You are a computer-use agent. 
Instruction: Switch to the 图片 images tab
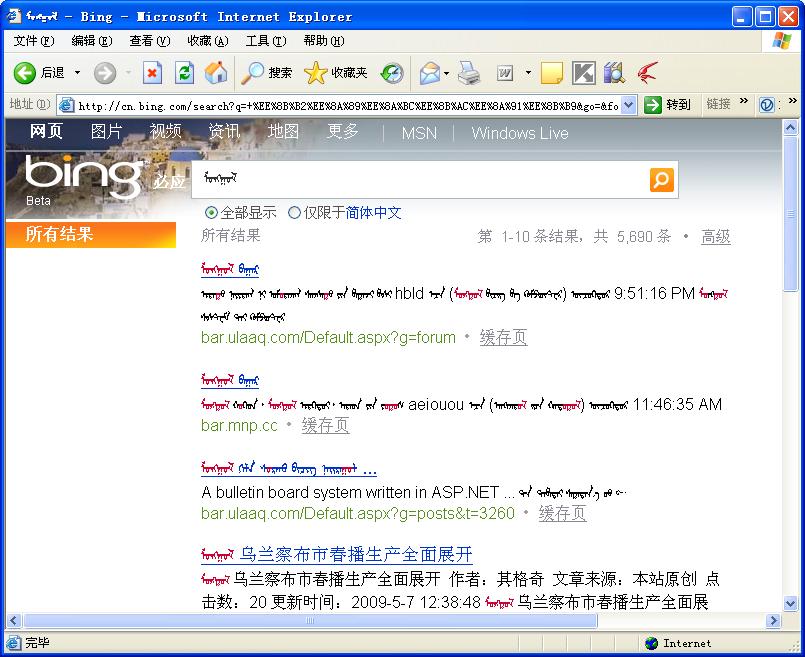106,131
